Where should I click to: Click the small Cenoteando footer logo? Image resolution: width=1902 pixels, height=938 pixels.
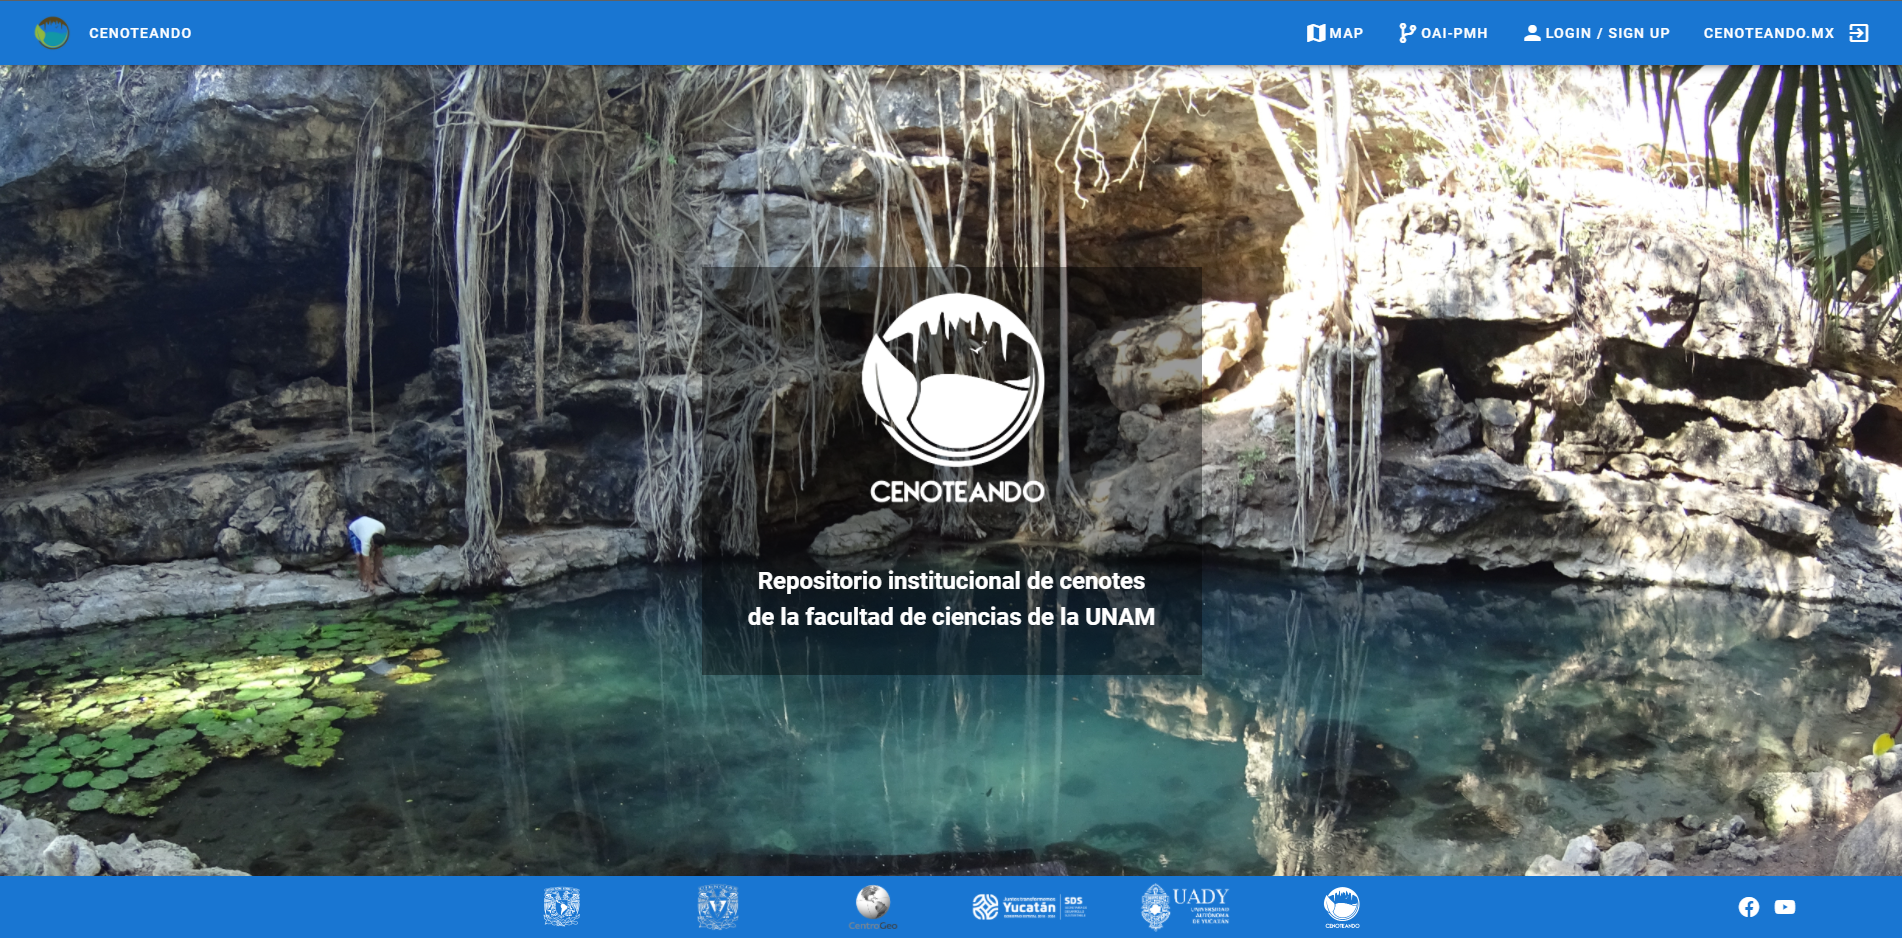pyautogui.click(x=1342, y=907)
